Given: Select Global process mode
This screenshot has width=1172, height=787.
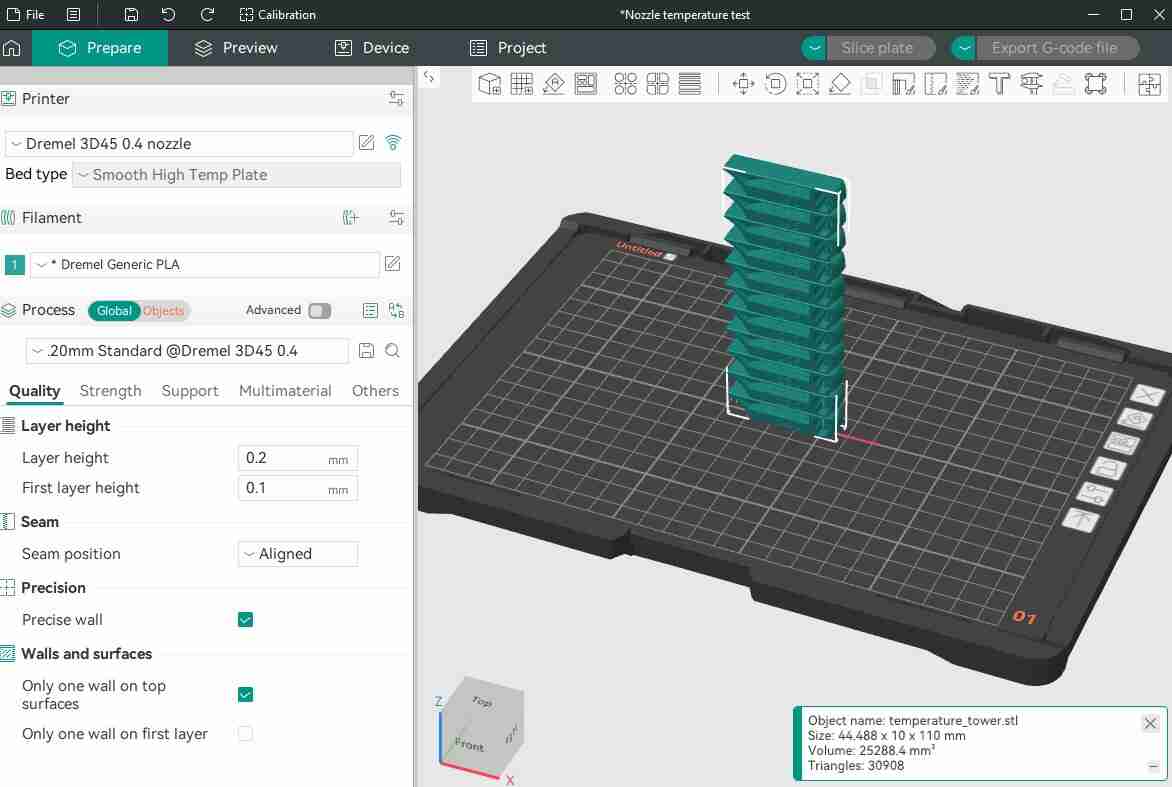Looking at the screenshot, I should click(114, 311).
